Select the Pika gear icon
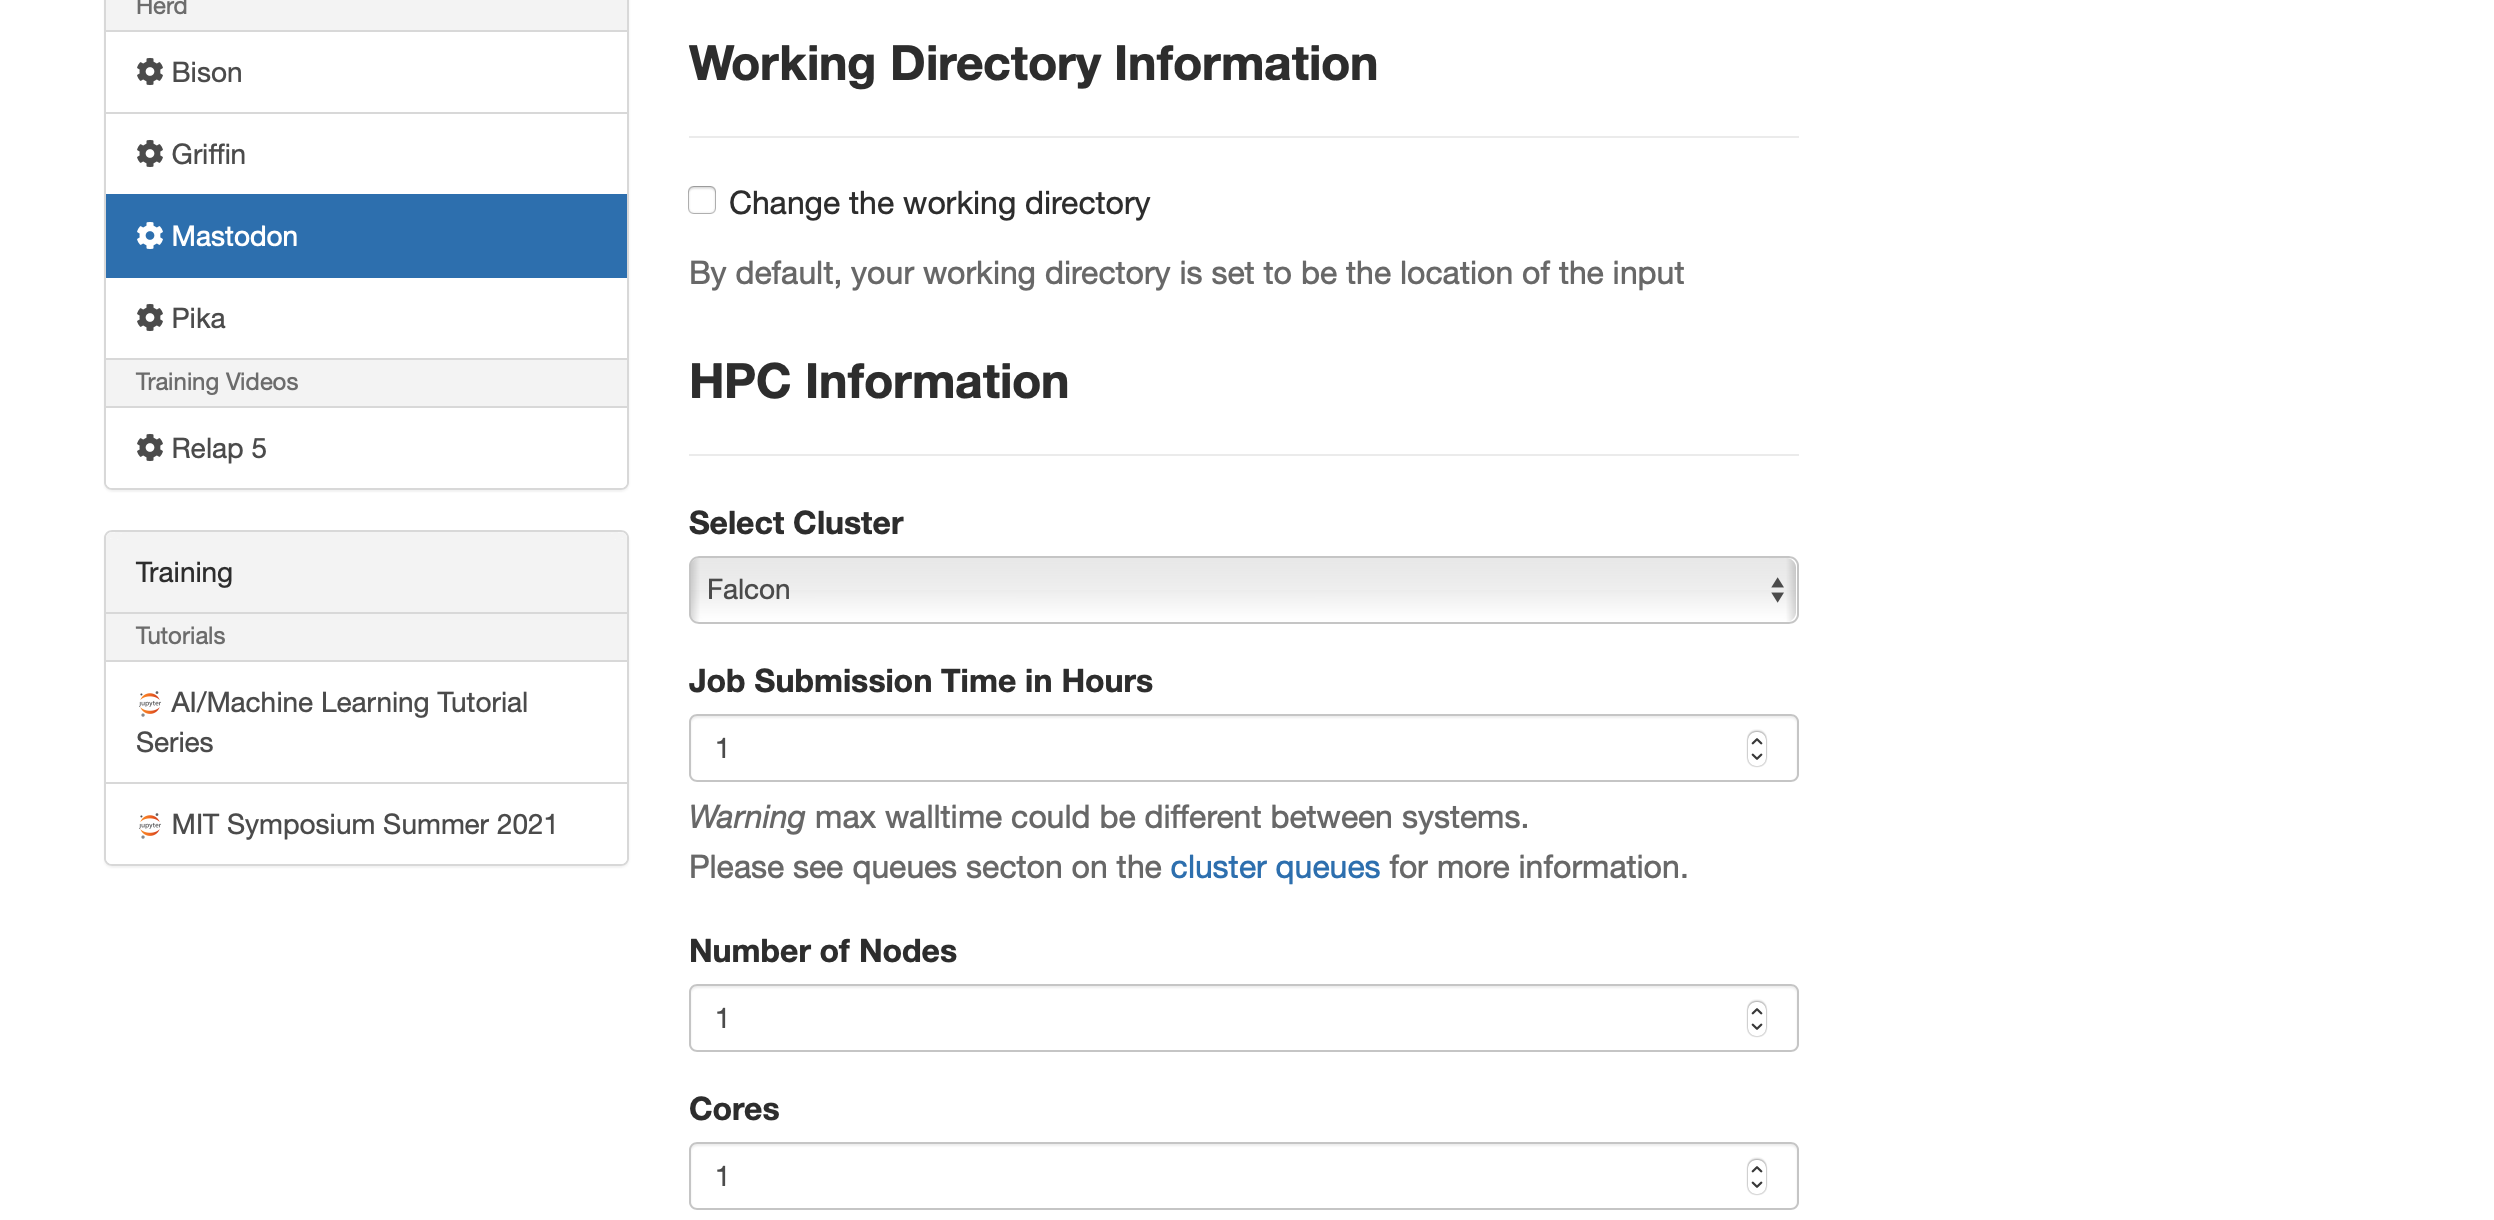 (x=149, y=318)
